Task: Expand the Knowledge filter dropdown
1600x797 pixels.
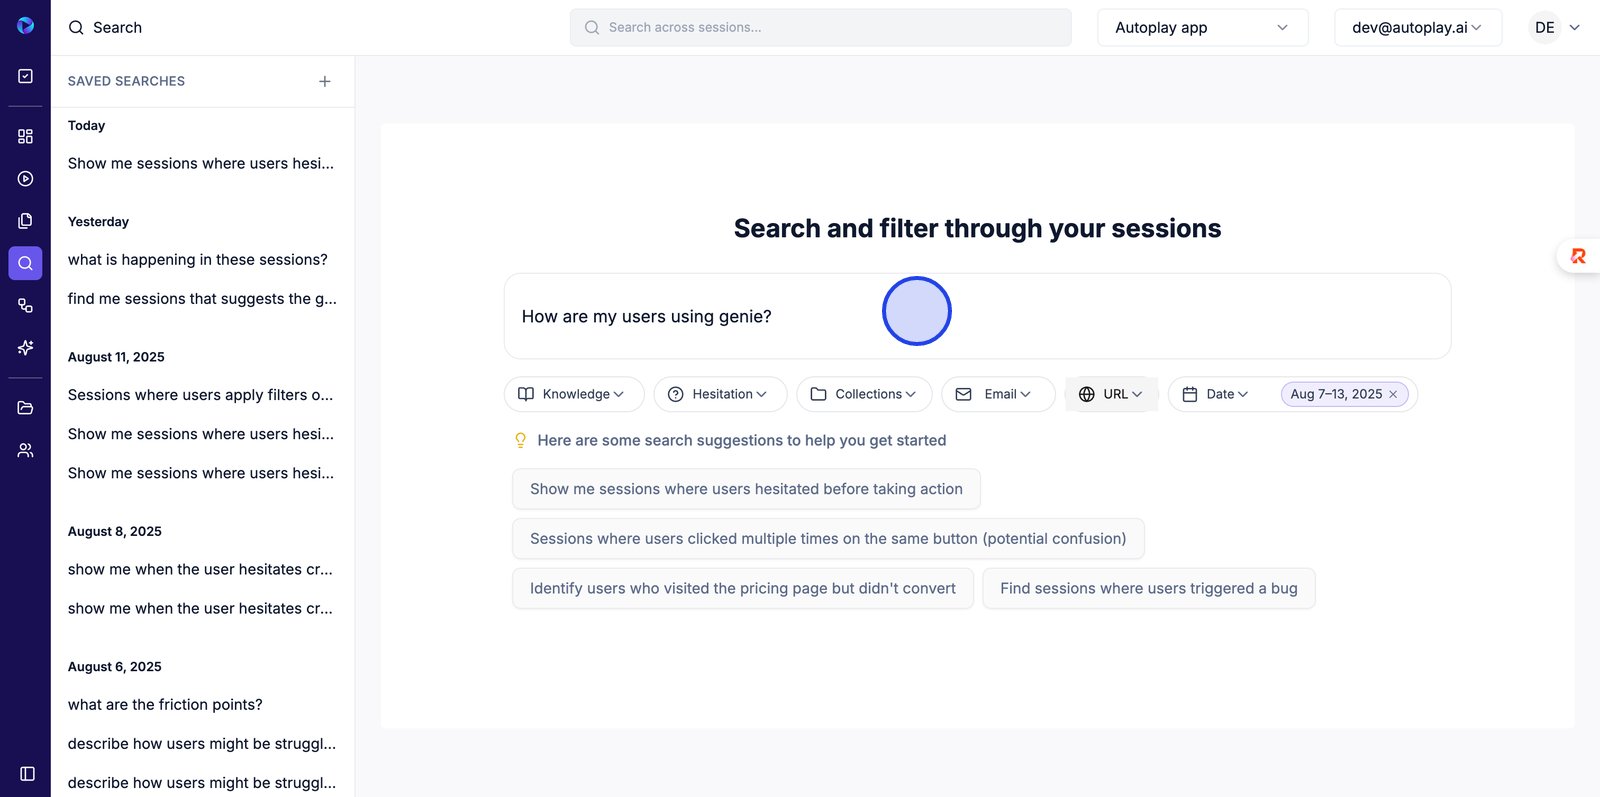Action: (573, 394)
